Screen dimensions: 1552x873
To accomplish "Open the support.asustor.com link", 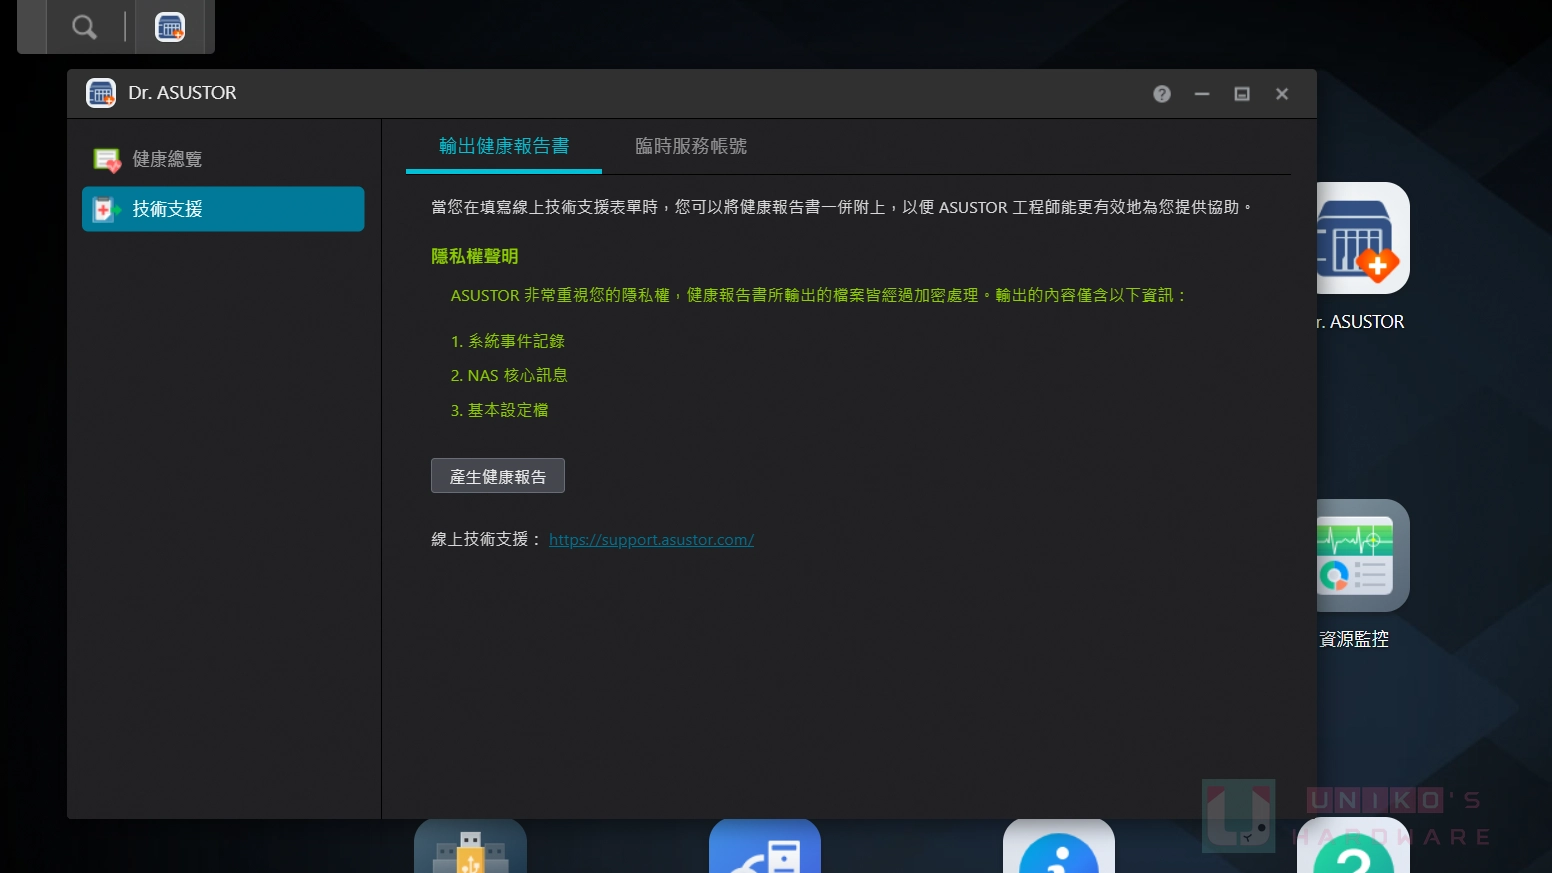I will tap(651, 540).
